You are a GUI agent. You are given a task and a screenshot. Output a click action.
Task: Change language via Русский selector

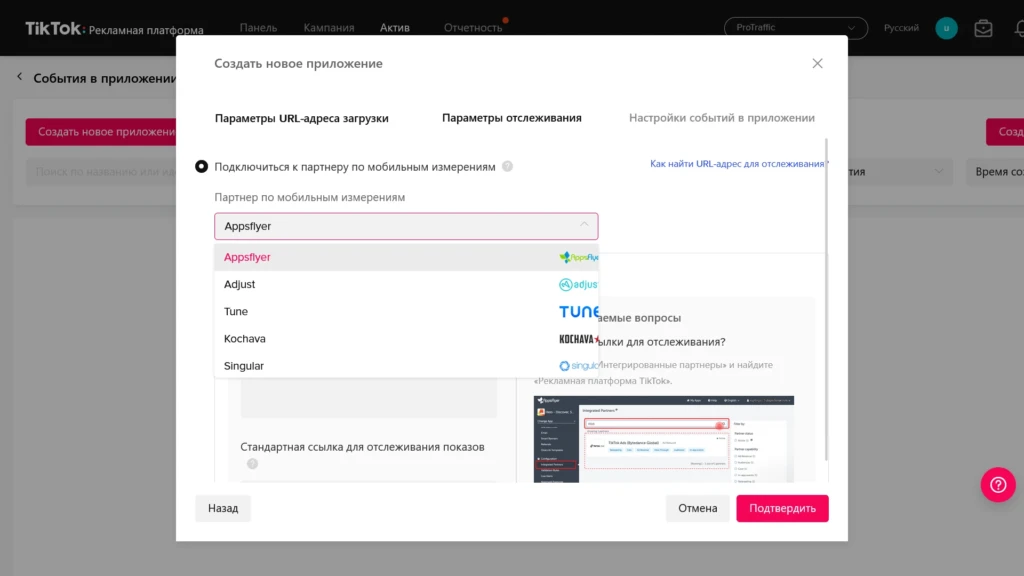pyautogui.click(x=901, y=27)
